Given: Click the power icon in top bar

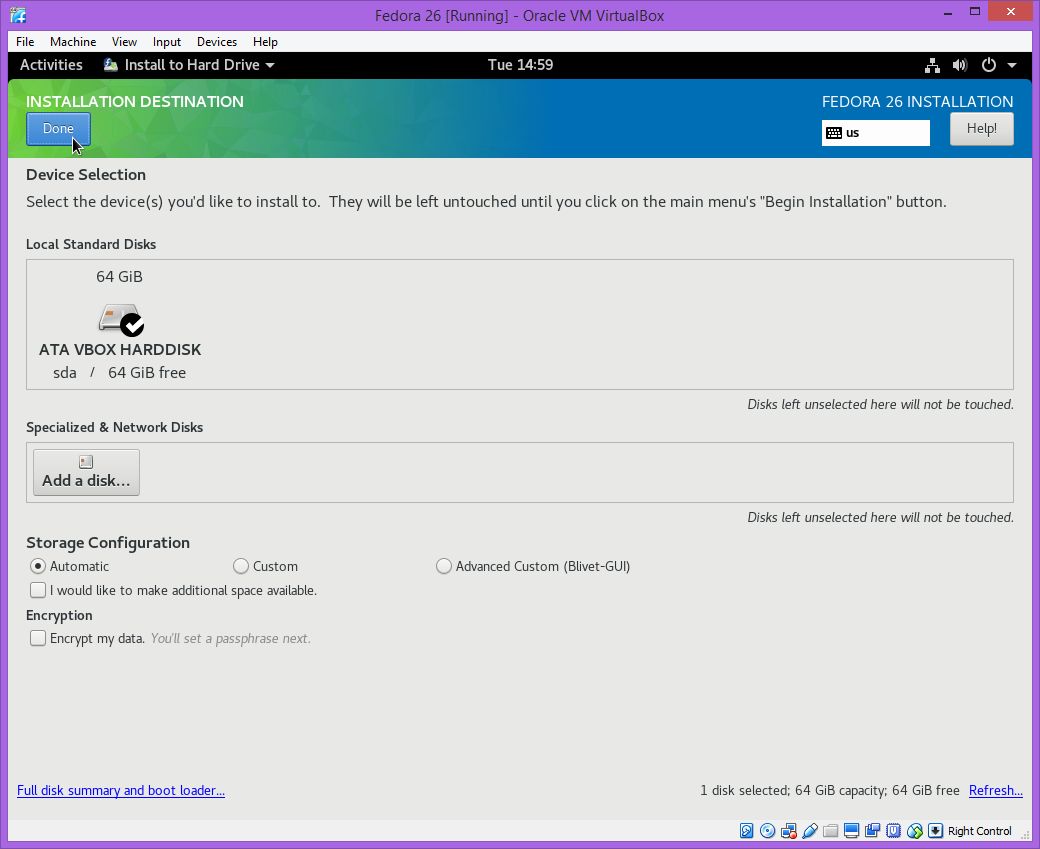Looking at the screenshot, I should pyautogui.click(x=988, y=65).
